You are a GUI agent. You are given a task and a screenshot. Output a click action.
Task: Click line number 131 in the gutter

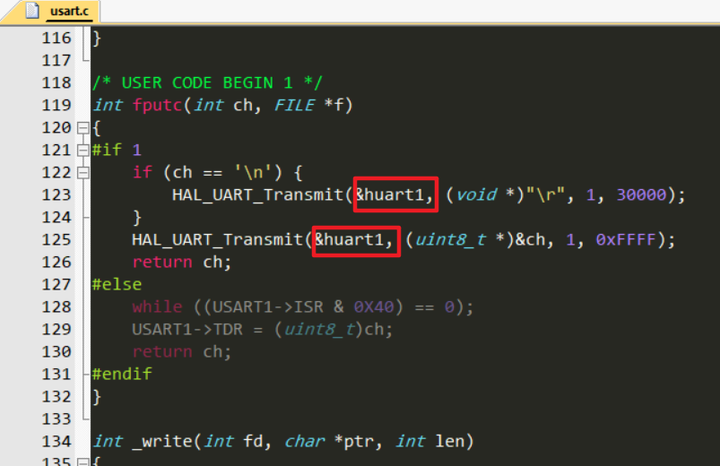pyautogui.click(x=56, y=374)
